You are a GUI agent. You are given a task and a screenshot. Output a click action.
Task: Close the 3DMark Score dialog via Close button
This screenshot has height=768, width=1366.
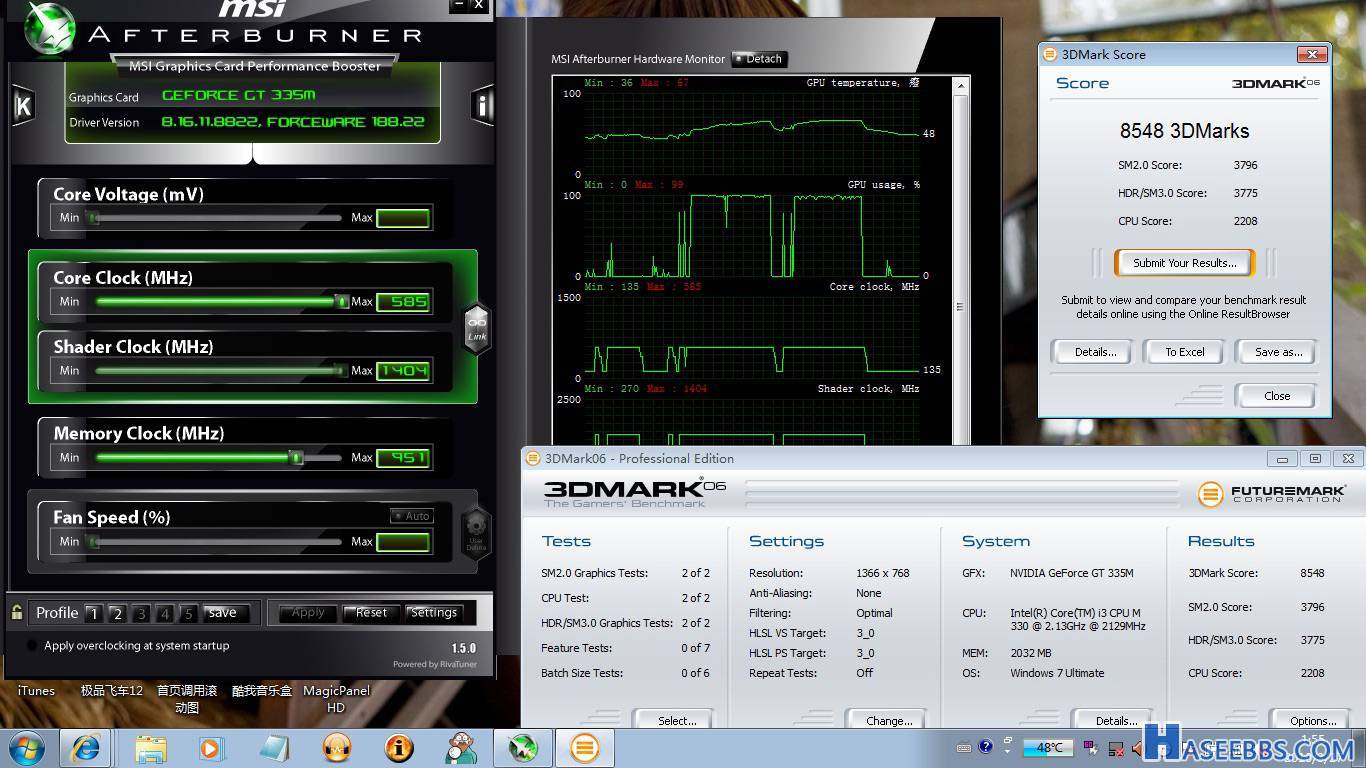coord(1277,396)
